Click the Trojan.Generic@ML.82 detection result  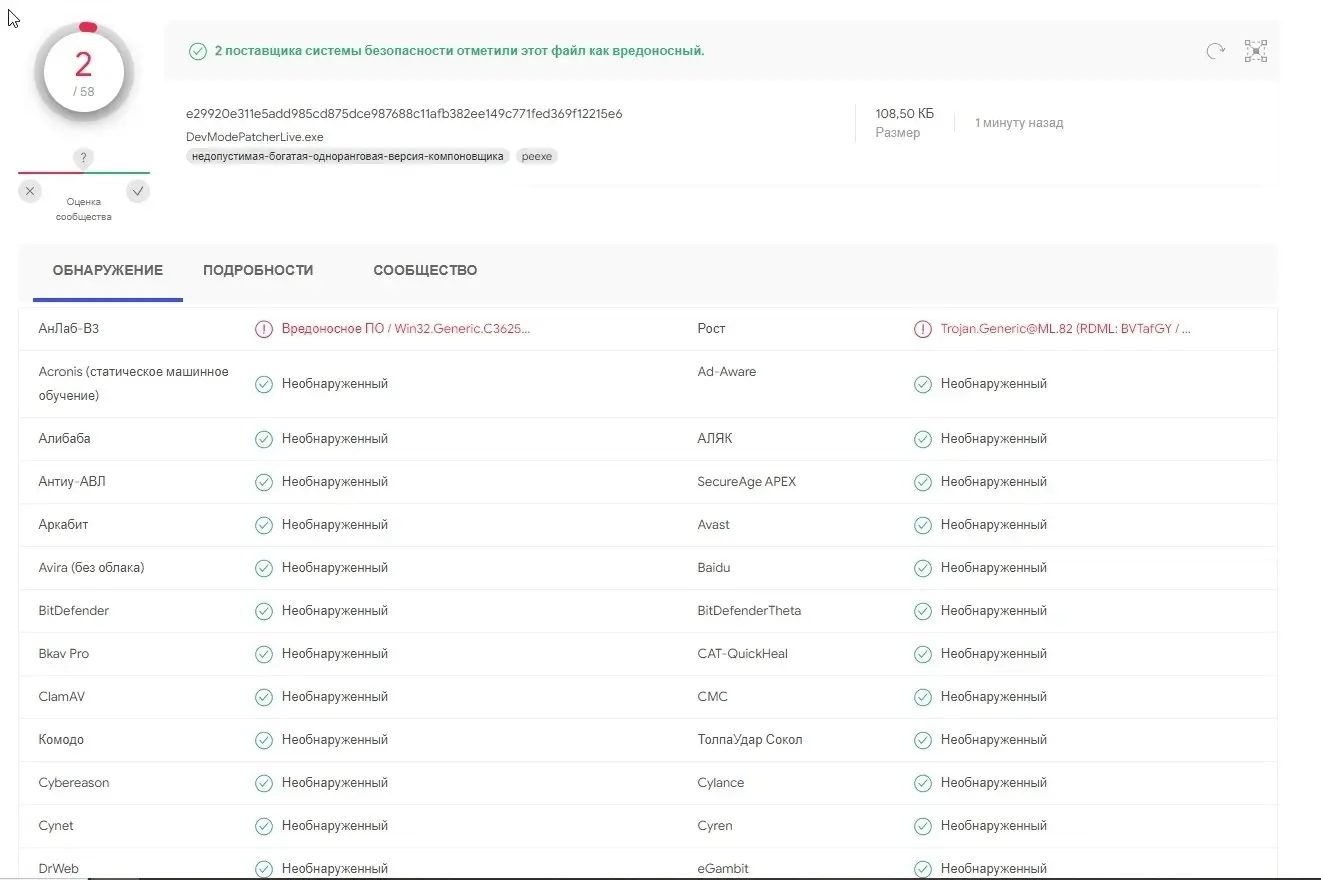point(1066,328)
